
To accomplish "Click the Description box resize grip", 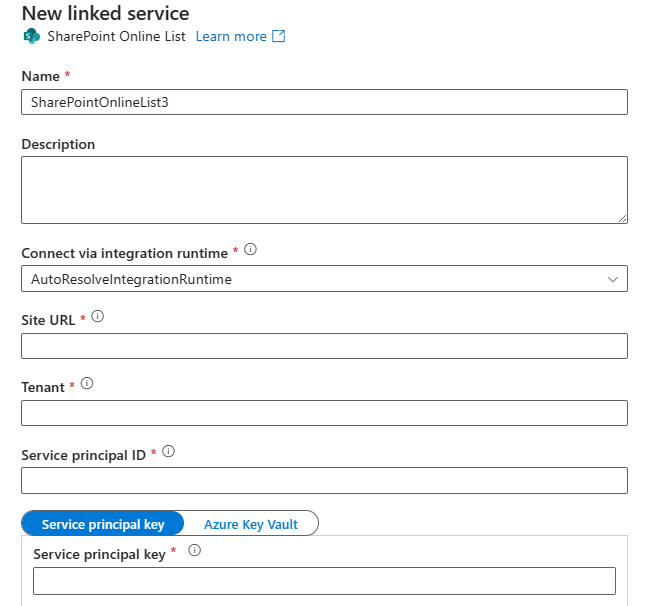I will pos(623,219).
